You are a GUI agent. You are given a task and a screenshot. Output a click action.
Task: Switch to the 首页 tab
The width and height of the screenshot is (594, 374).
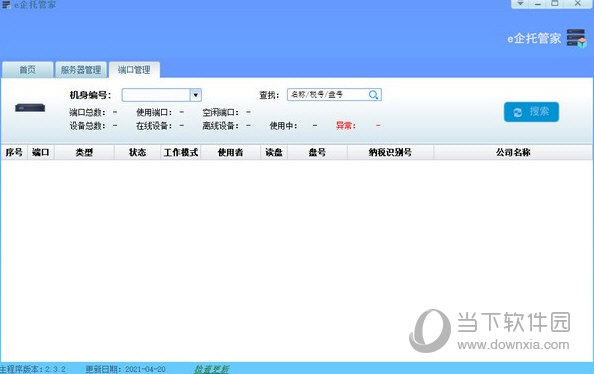click(x=27, y=70)
